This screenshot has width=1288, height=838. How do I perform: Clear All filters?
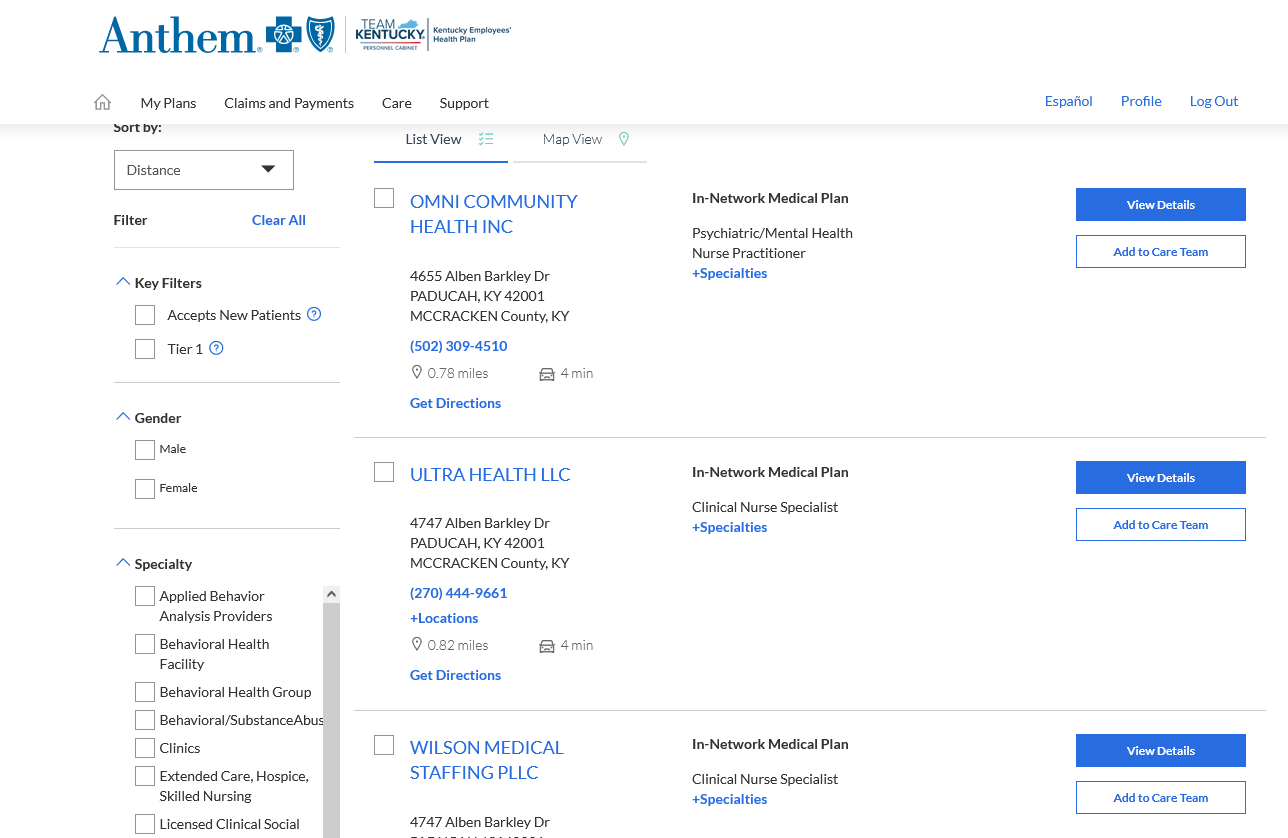point(279,220)
